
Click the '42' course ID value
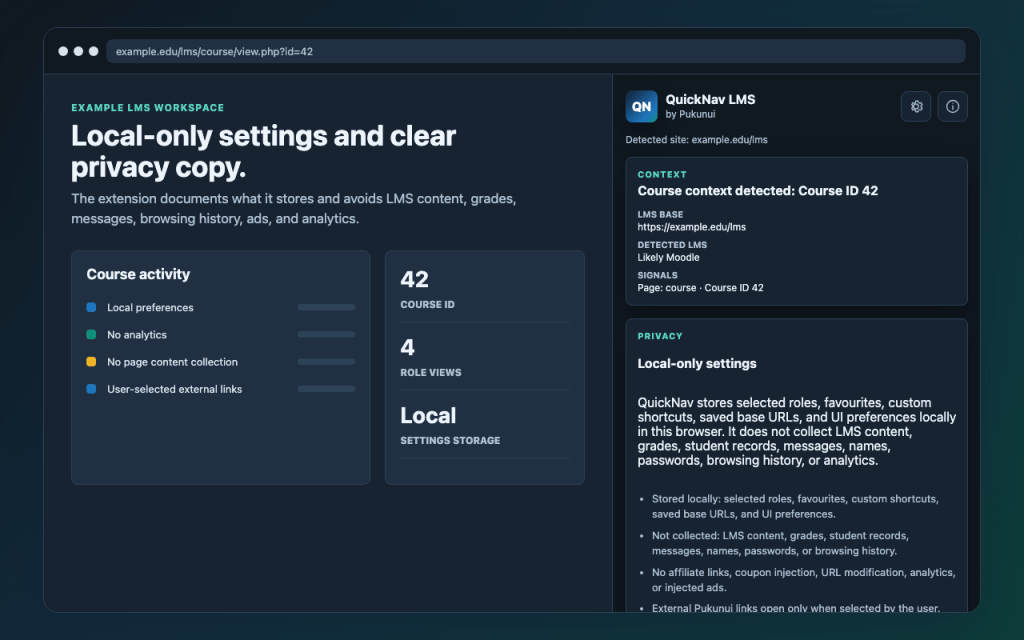(415, 280)
